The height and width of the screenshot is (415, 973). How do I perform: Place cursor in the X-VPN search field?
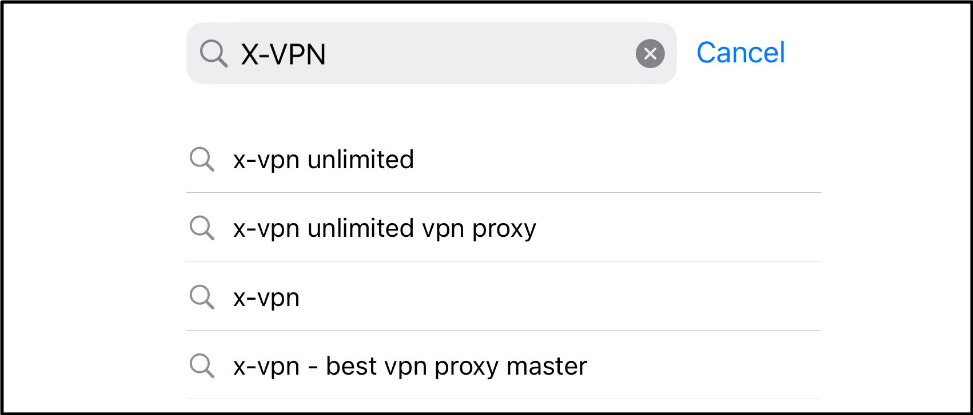(x=431, y=53)
